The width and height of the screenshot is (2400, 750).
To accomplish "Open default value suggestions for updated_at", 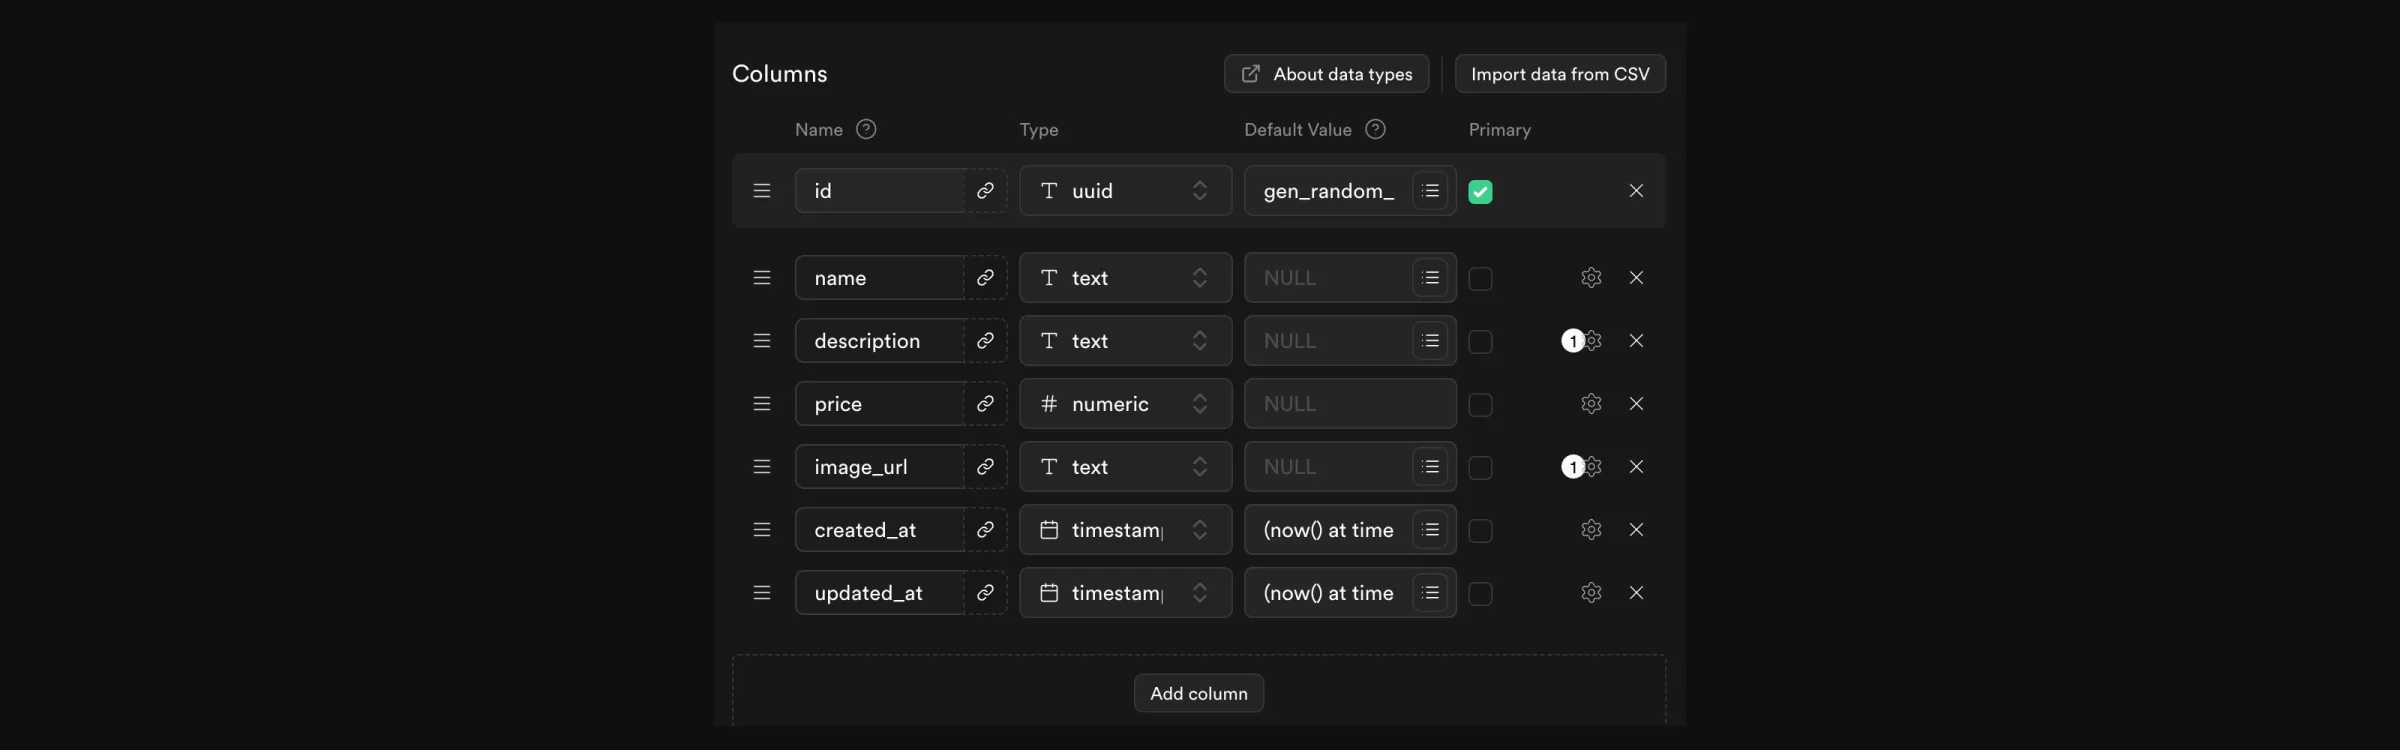I will [1431, 593].
